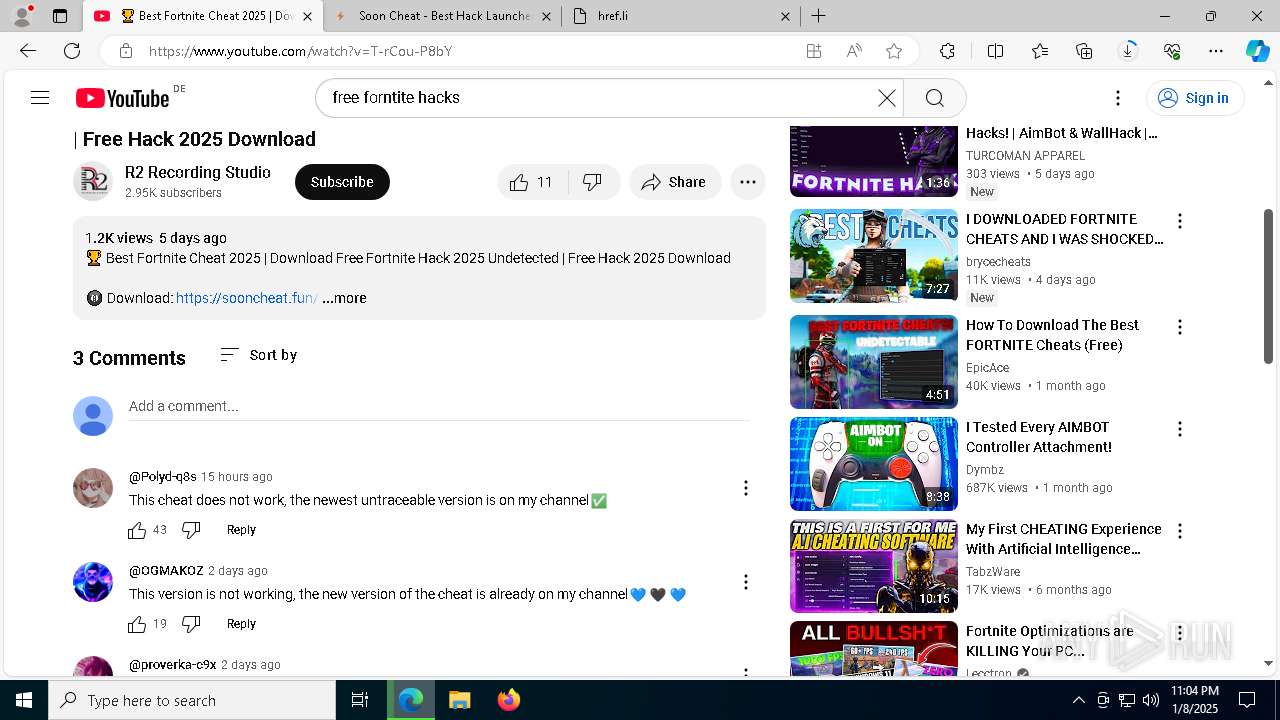The width and height of the screenshot is (1280, 720).
Task: Open Edge favorites list icon
Action: pyautogui.click(x=1040, y=51)
